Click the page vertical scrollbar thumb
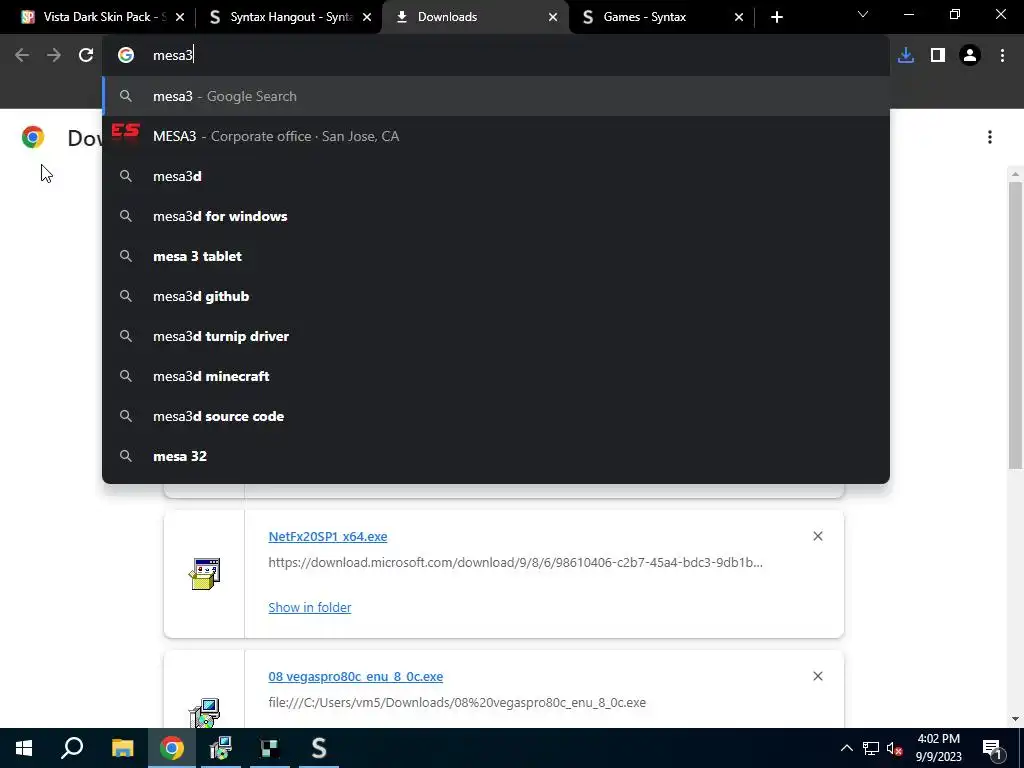 pos(1015,325)
